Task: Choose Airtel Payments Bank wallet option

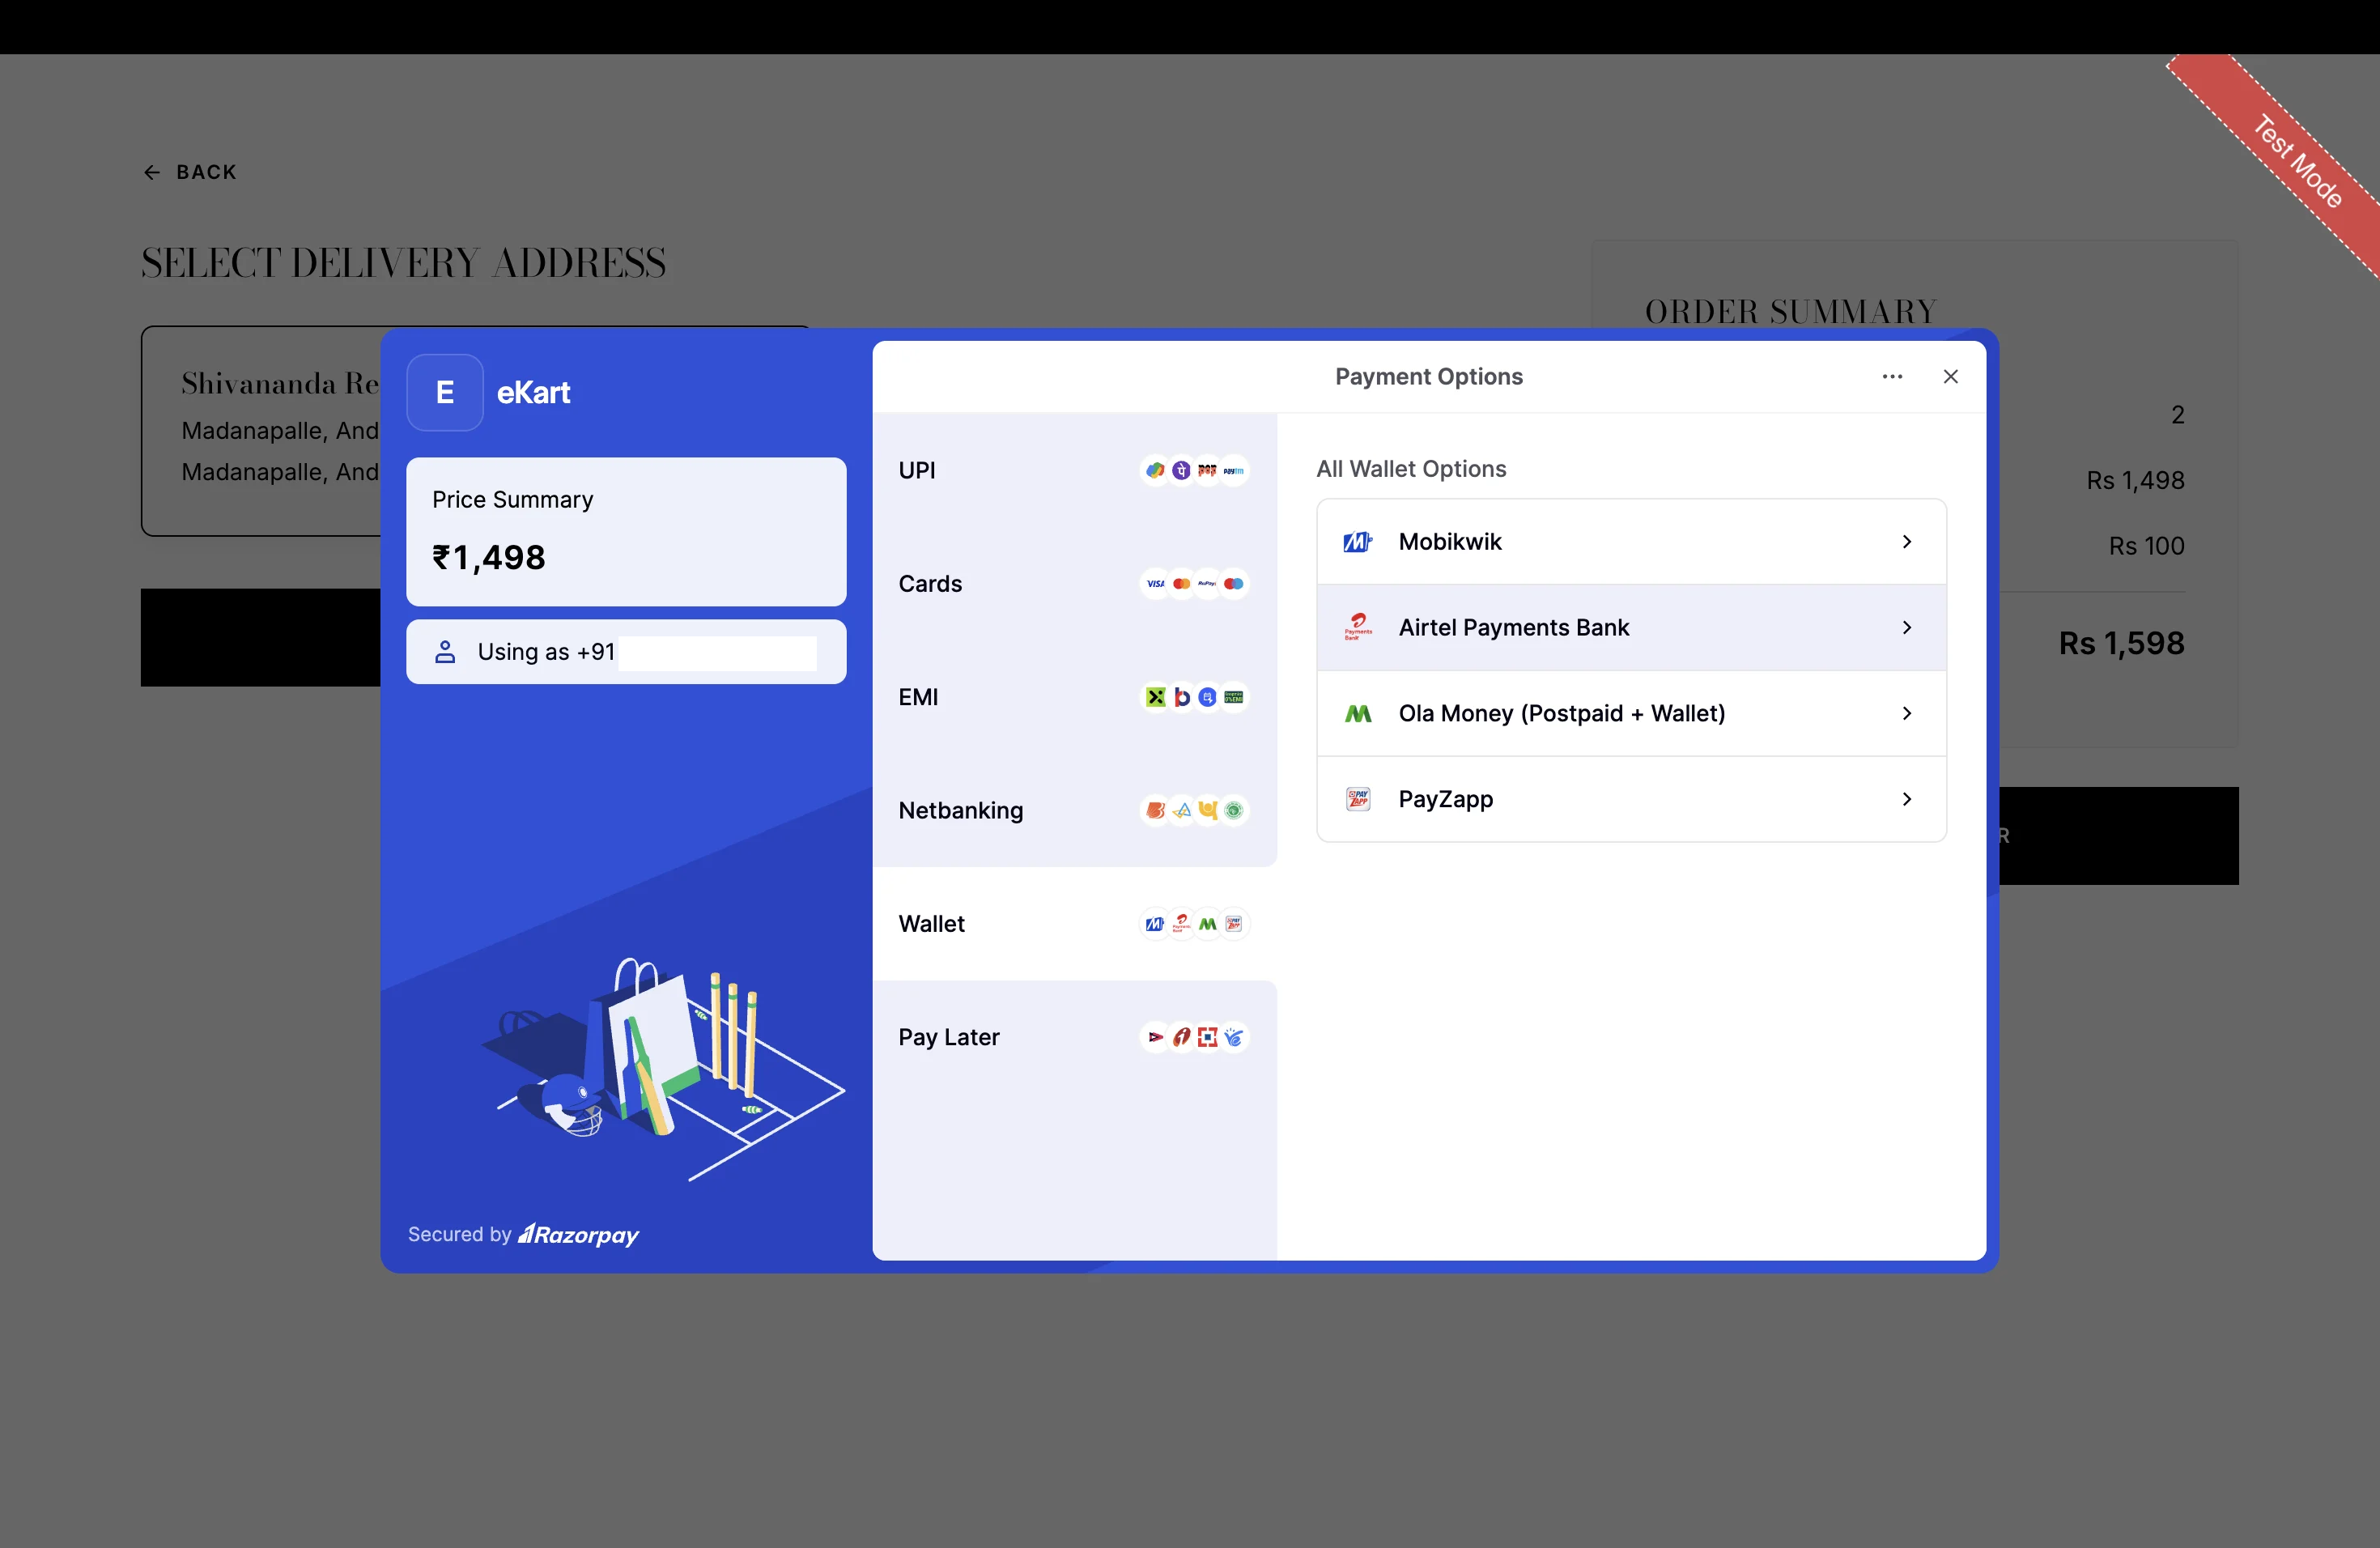Action: [x=1631, y=627]
